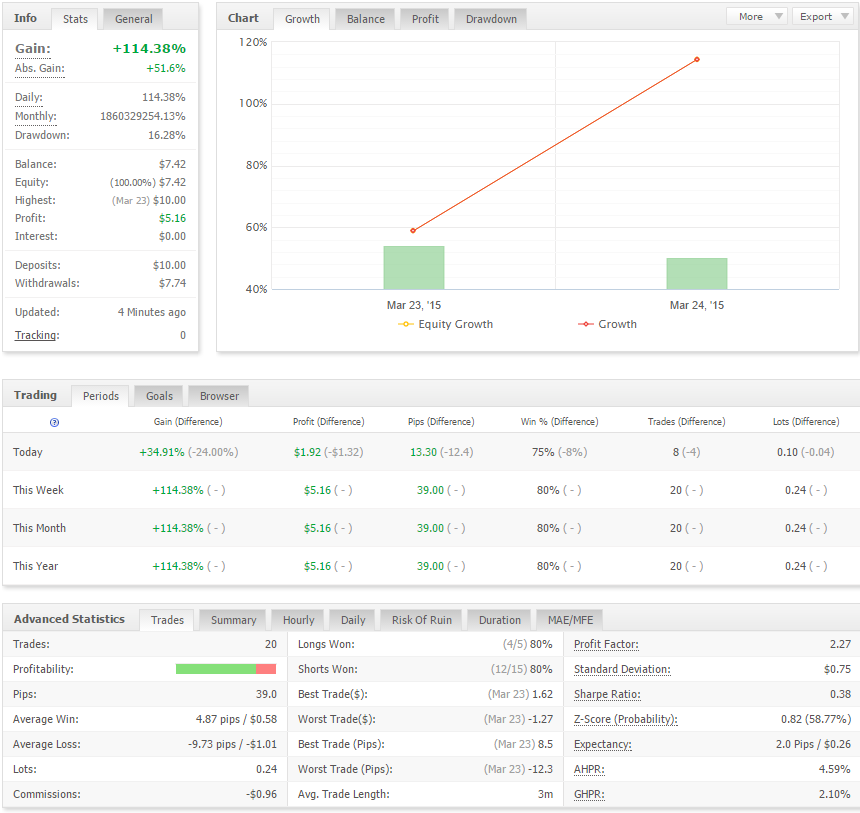Click the green Profitability bar
Image resolution: width=860 pixels, height=813 pixels.
coord(216,669)
